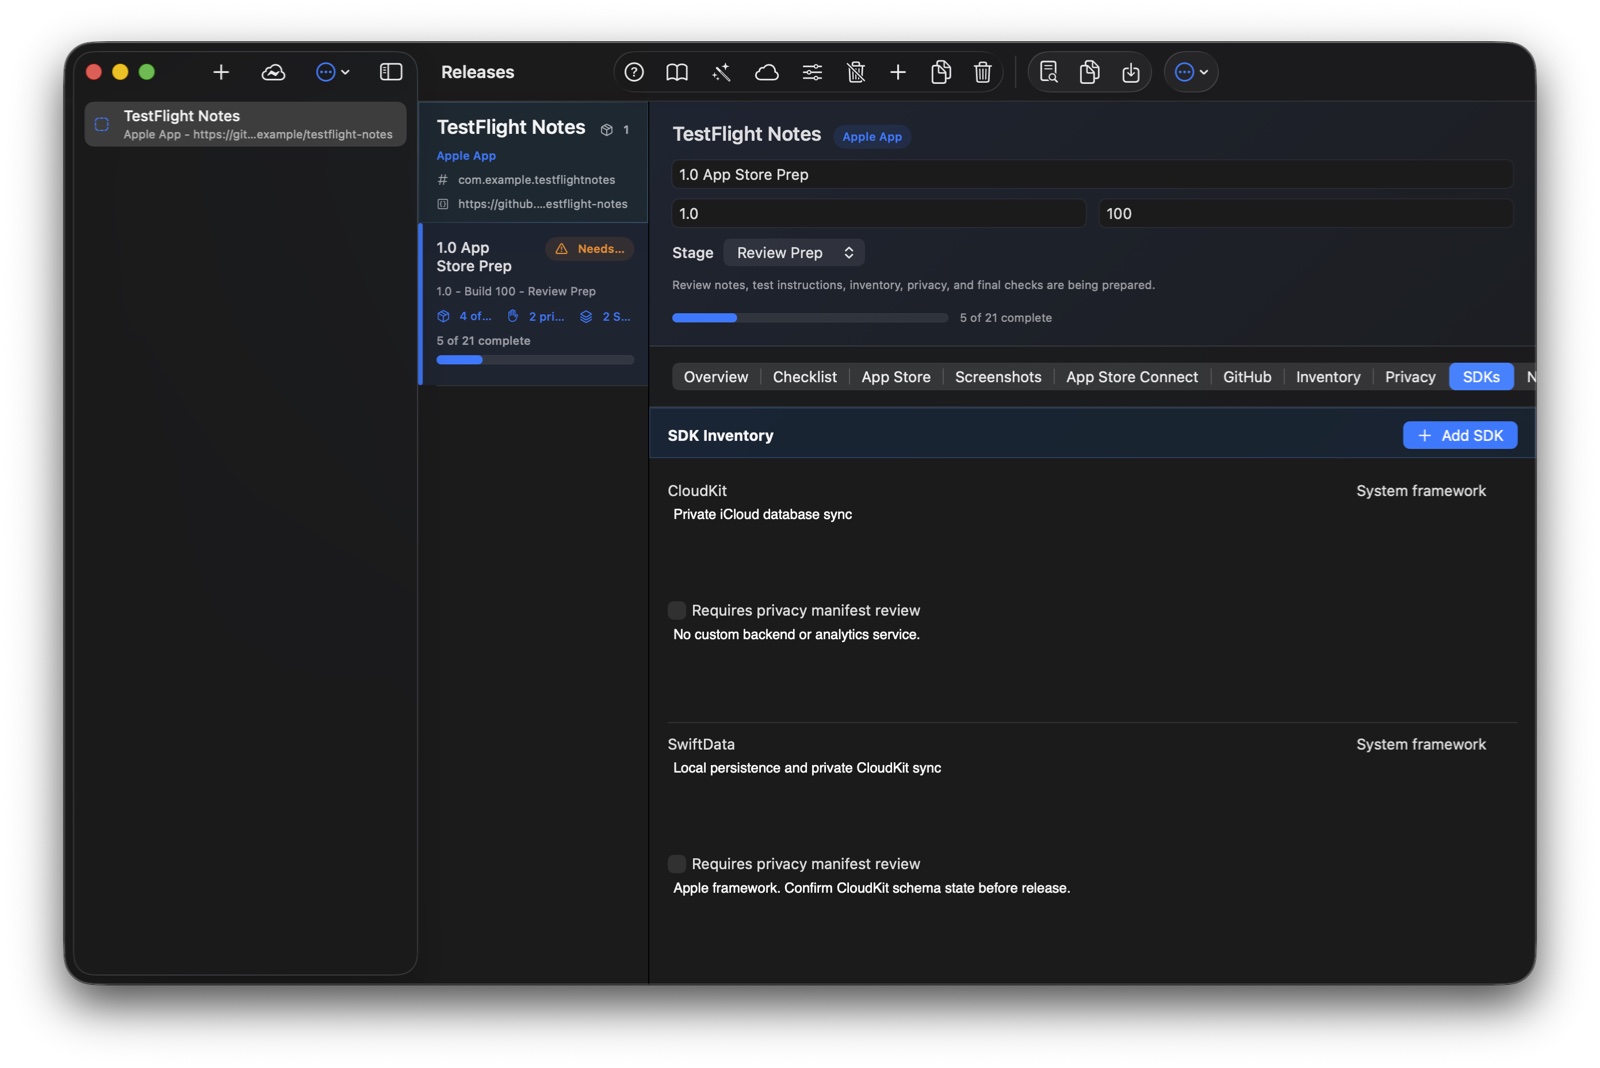Image resolution: width=1600 pixels, height=1068 pixels.
Task: Click the TestFlight Notes app square icon in sidebar
Action: point(102,124)
